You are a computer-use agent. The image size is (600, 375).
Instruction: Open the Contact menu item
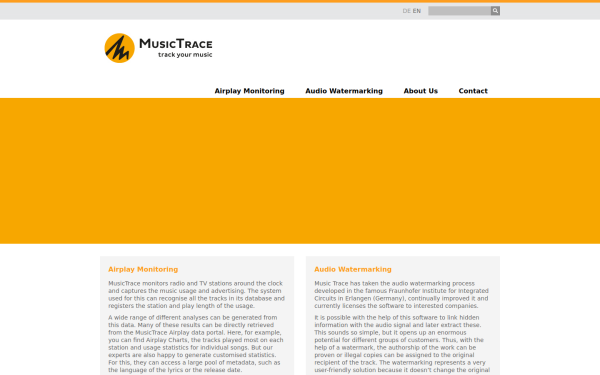click(x=473, y=91)
